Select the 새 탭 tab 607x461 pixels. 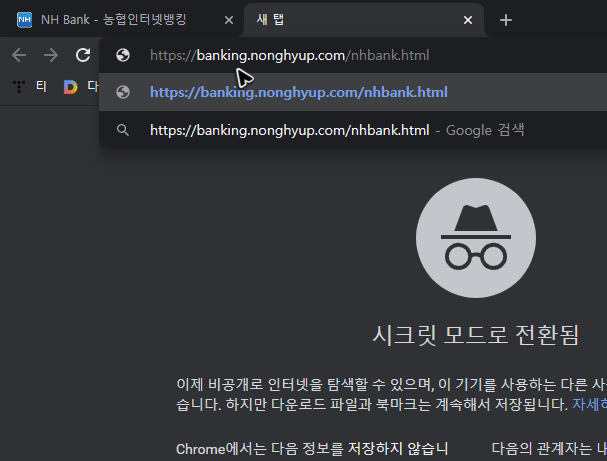(x=364, y=20)
